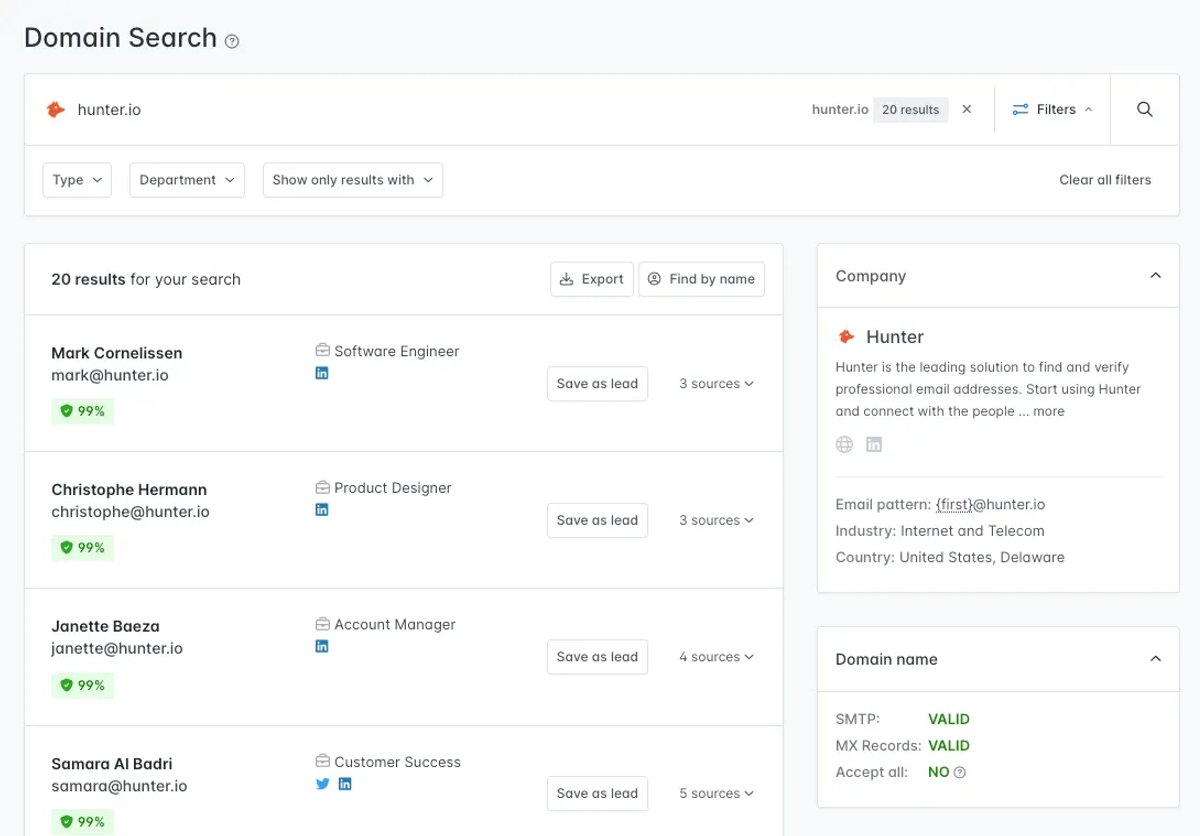Click the Account Manager job title
The width and height of the screenshot is (1200, 836).
pos(395,625)
